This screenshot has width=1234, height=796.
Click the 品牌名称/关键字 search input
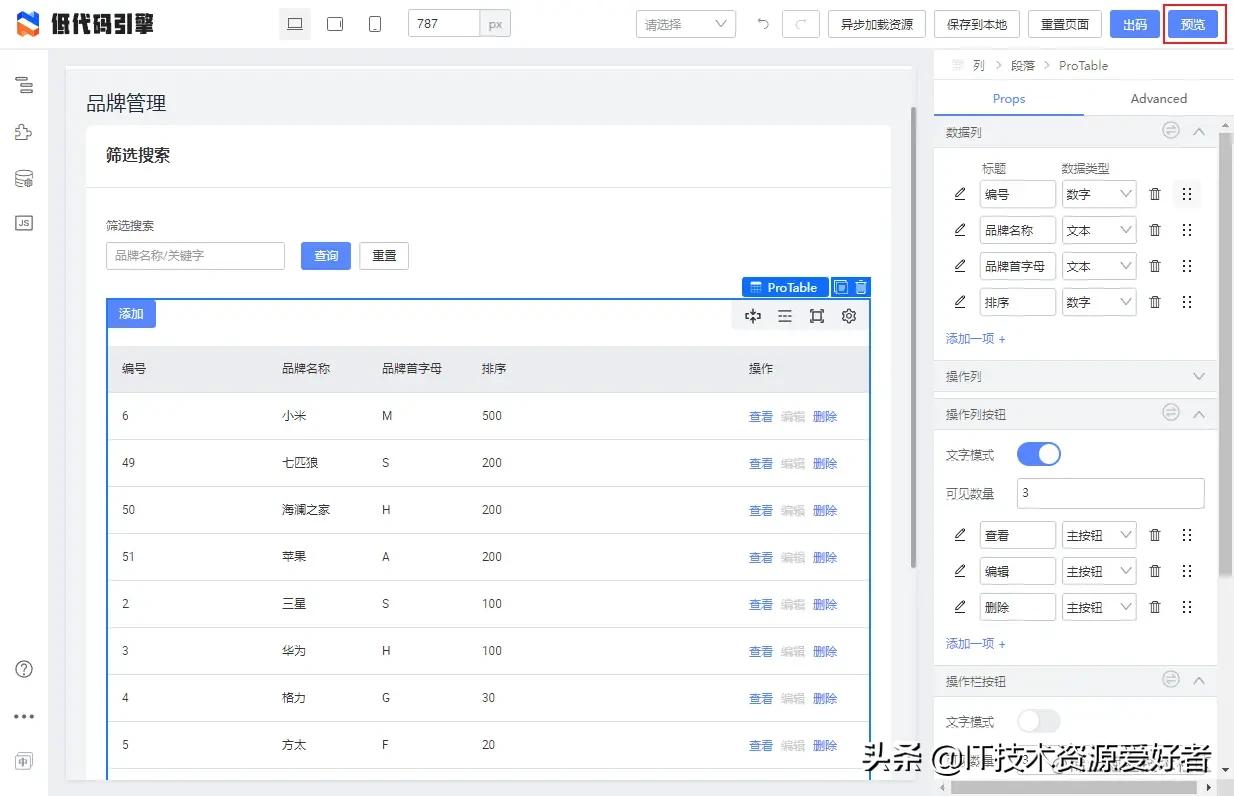click(x=195, y=256)
